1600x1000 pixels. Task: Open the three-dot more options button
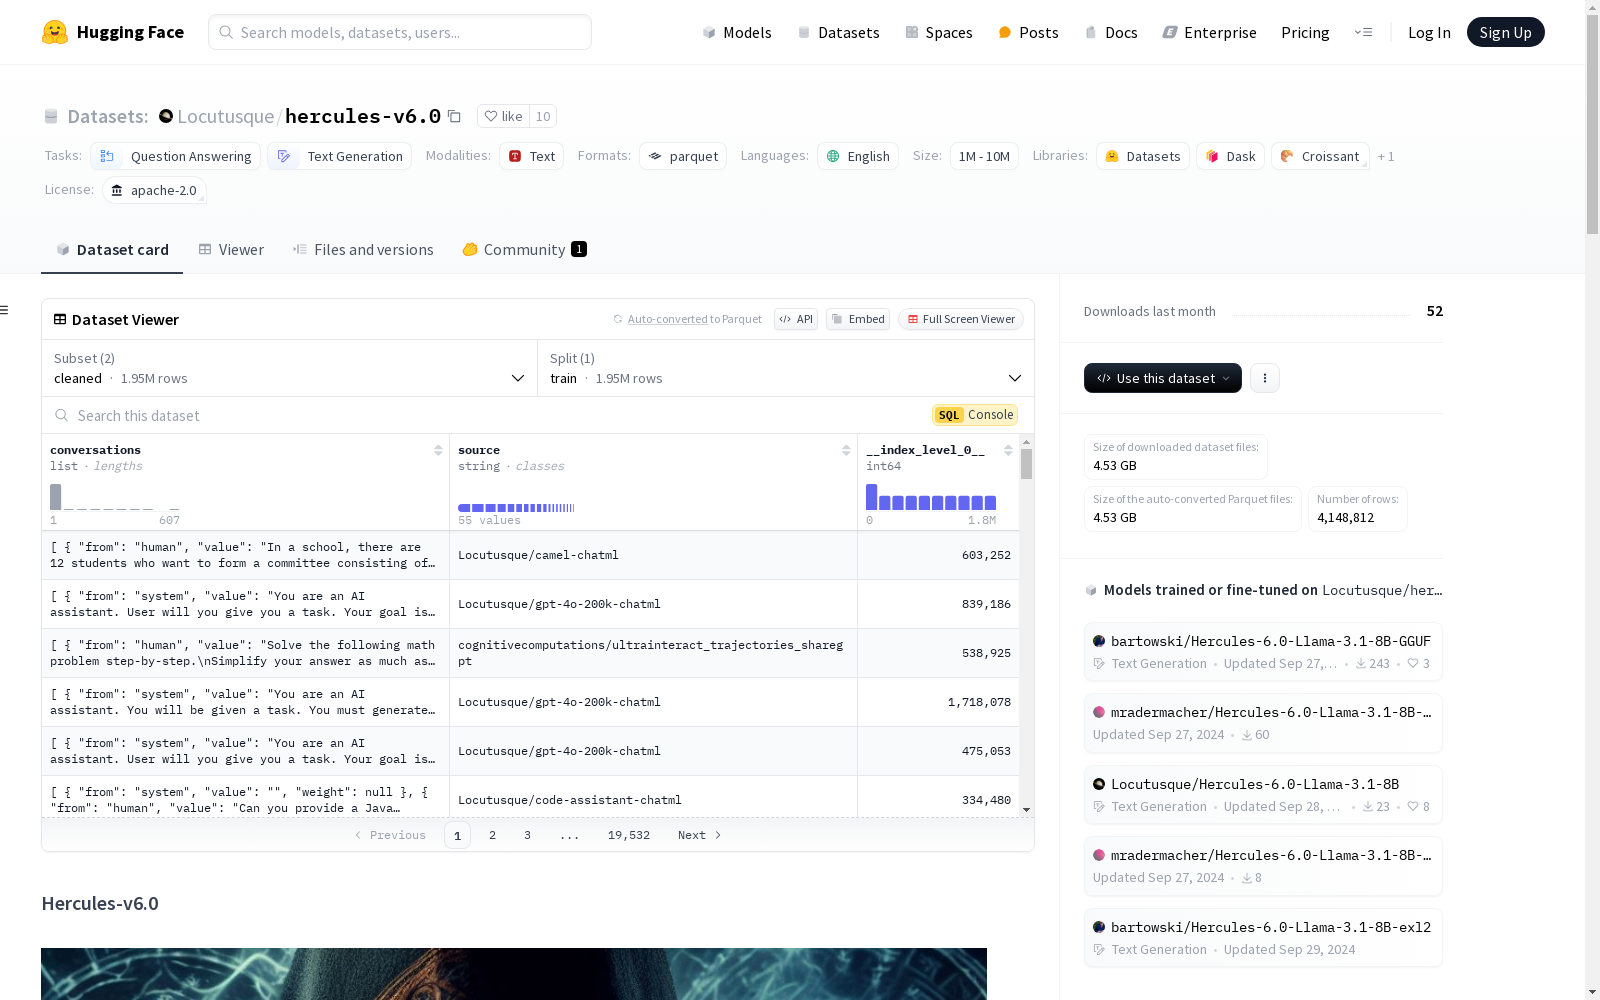pos(1265,378)
